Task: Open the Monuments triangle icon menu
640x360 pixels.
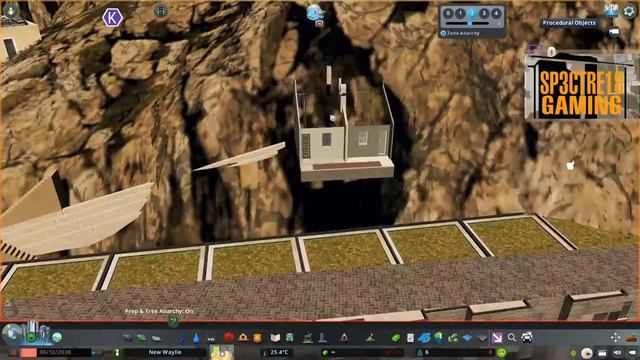Action: click(344, 337)
